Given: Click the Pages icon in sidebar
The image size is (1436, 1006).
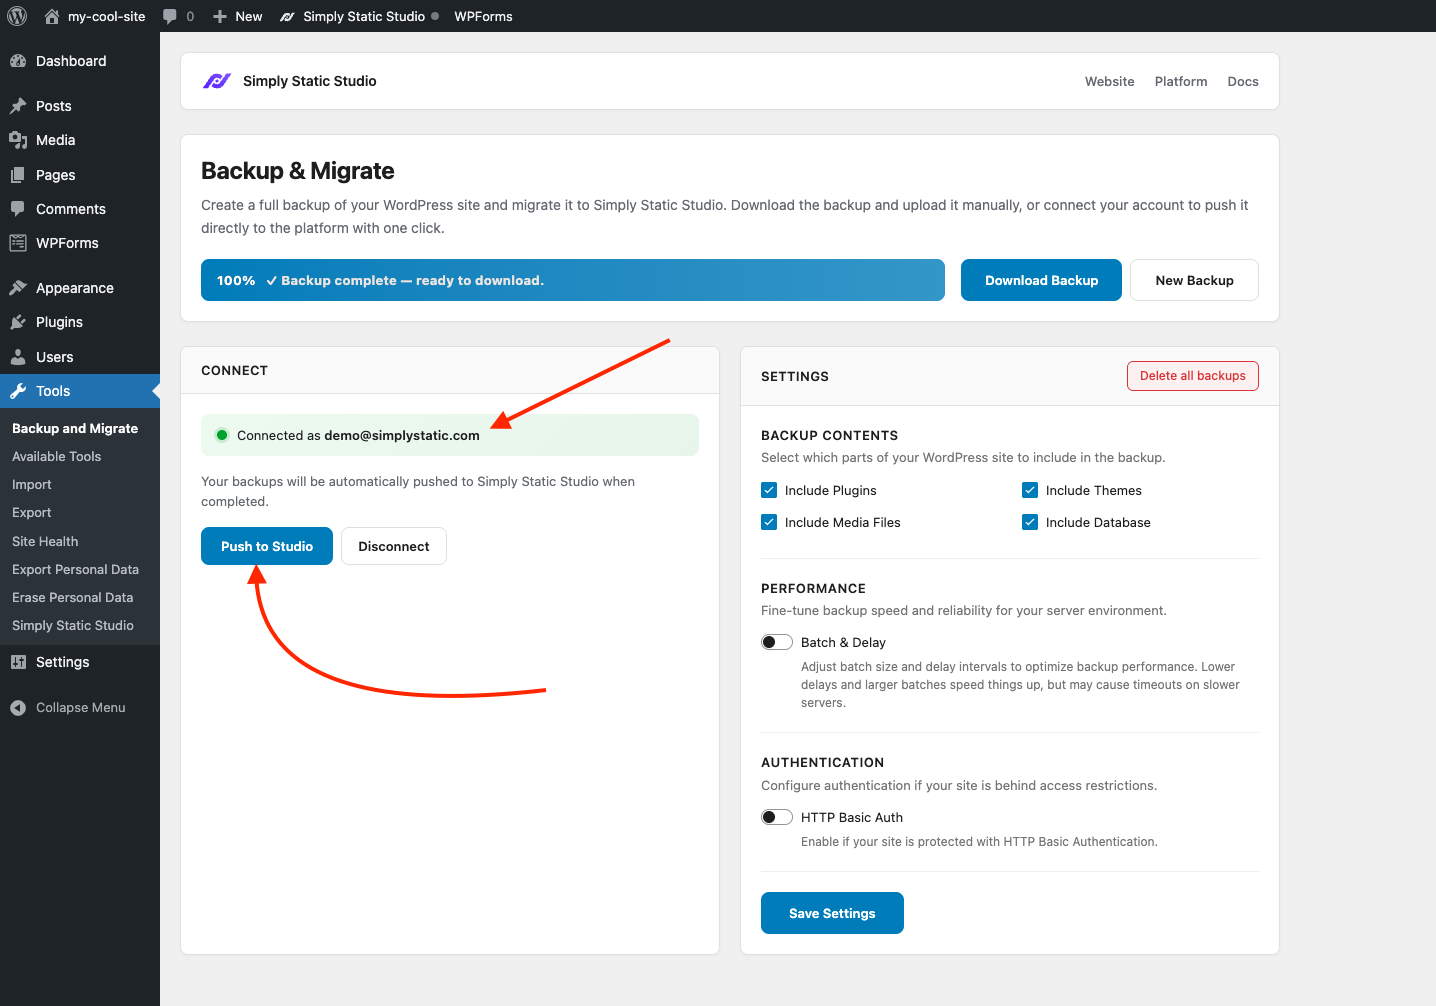Looking at the screenshot, I should click(18, 175).
